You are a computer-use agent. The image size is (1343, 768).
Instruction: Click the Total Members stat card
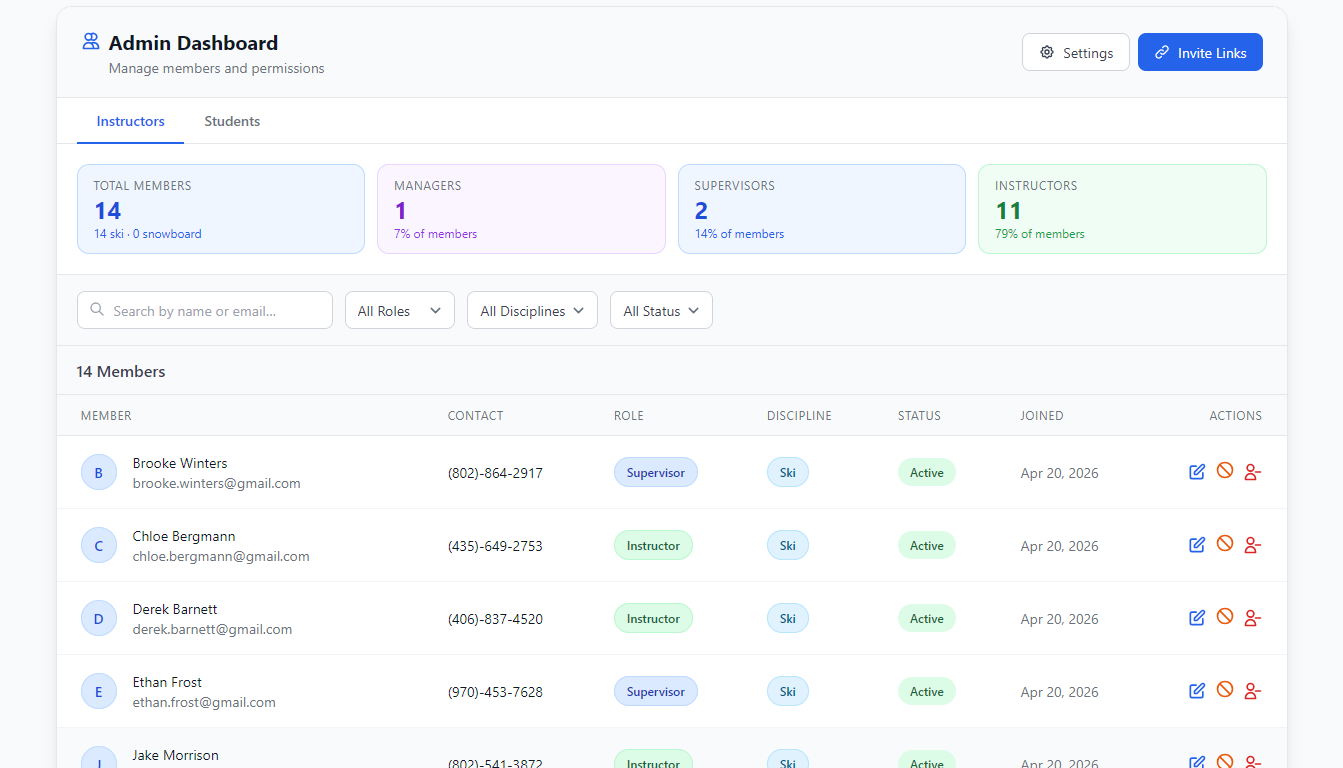pos(221,209)
